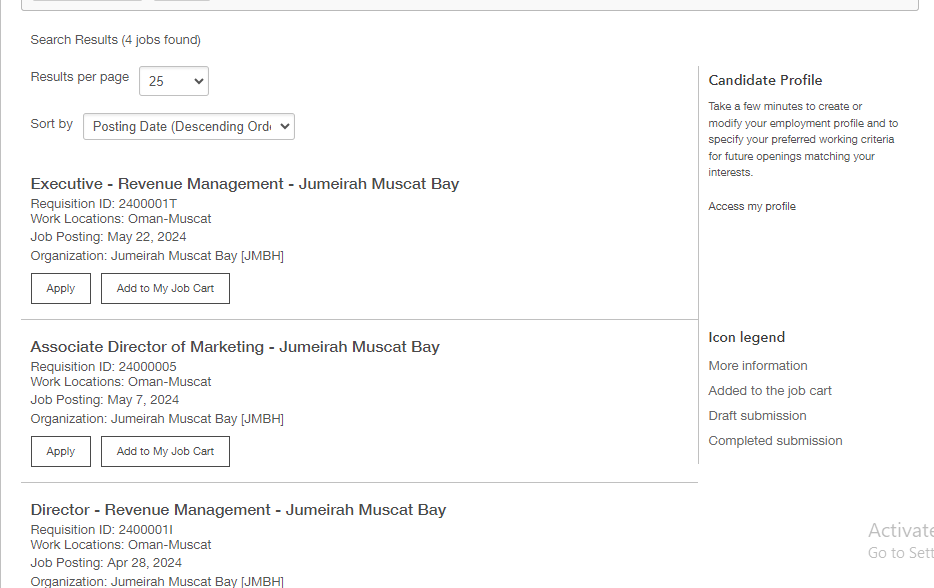934x588 pixels.
Task: Click Job Posting: Apr 28, 2024 text
Action: tap(106, 563)
